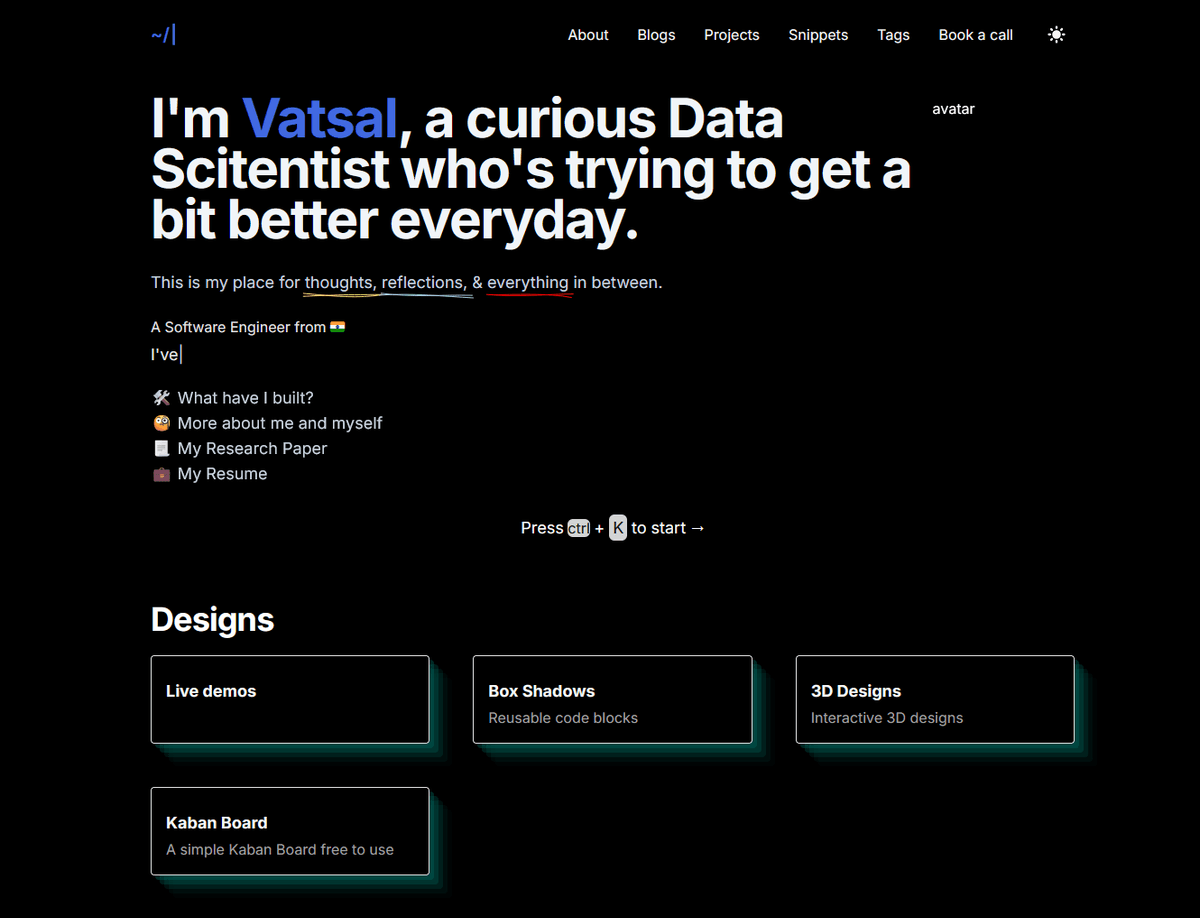Click 'Interactive 3D designs' subtitle

tap(887, 718)
